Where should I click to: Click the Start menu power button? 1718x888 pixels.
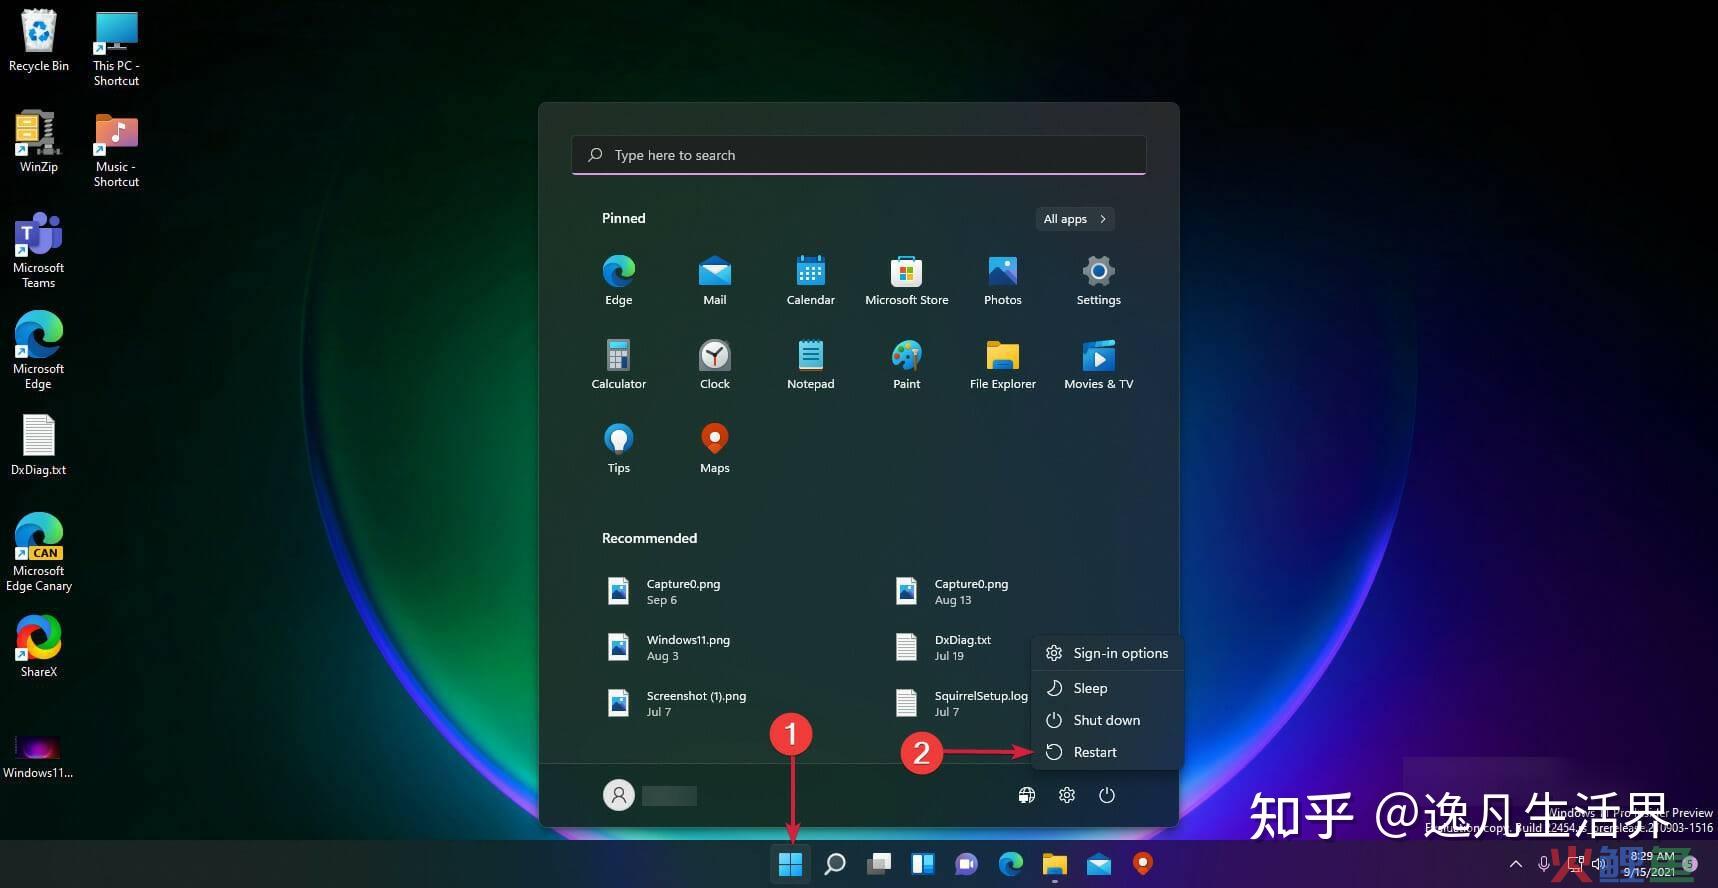point(1106,795)
